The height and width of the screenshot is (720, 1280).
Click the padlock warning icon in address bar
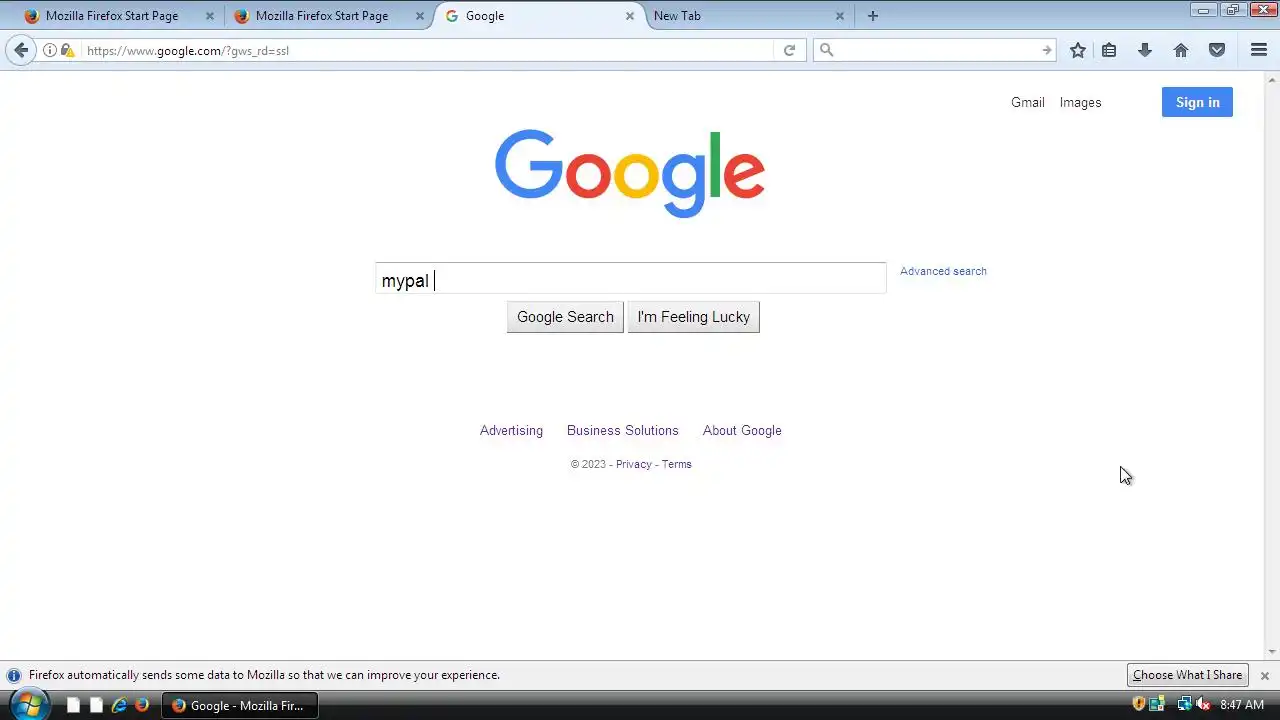(67, 50)
